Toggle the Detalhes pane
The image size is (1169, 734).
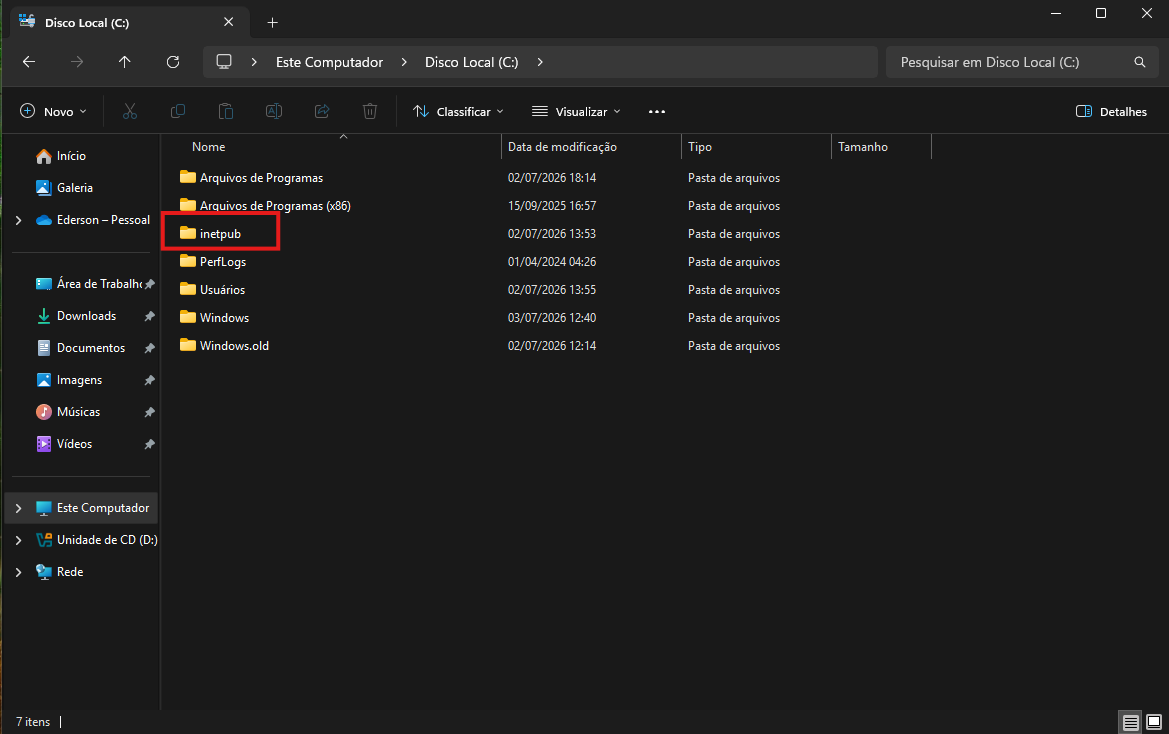(1111, 112)
